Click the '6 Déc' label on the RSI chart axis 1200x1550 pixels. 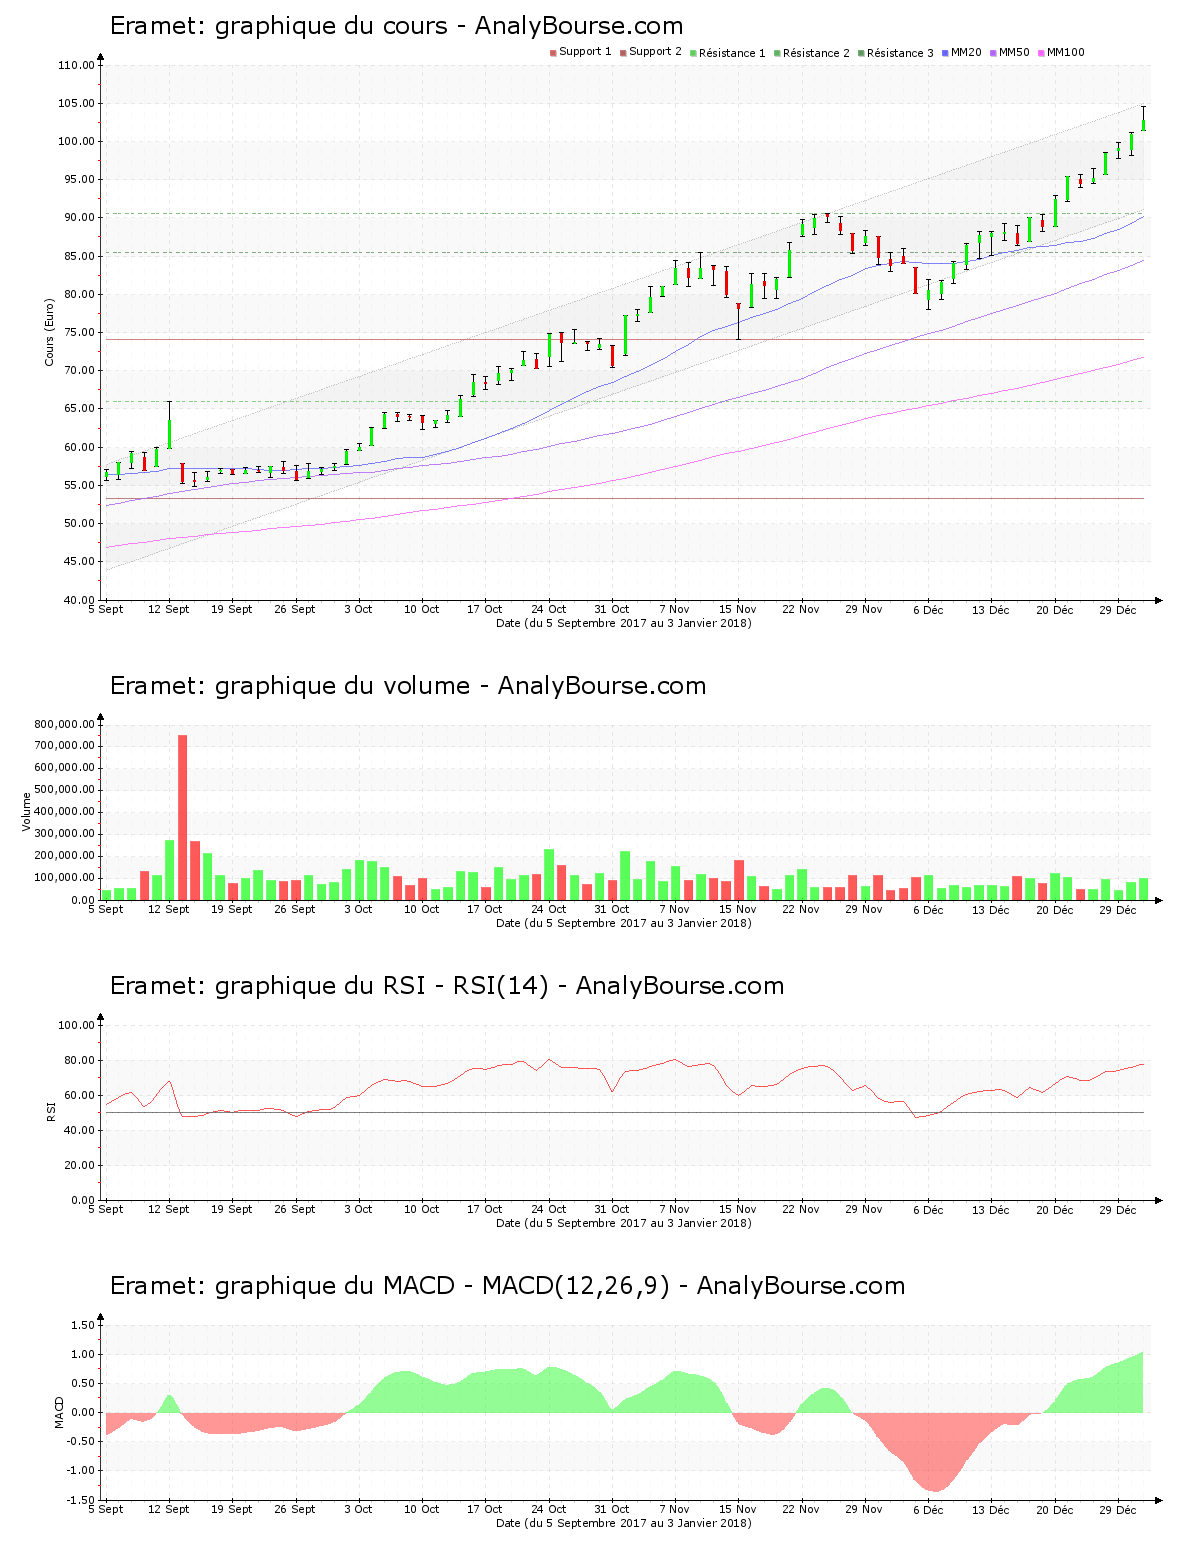pyautogui.click(x=928, y=1209)
